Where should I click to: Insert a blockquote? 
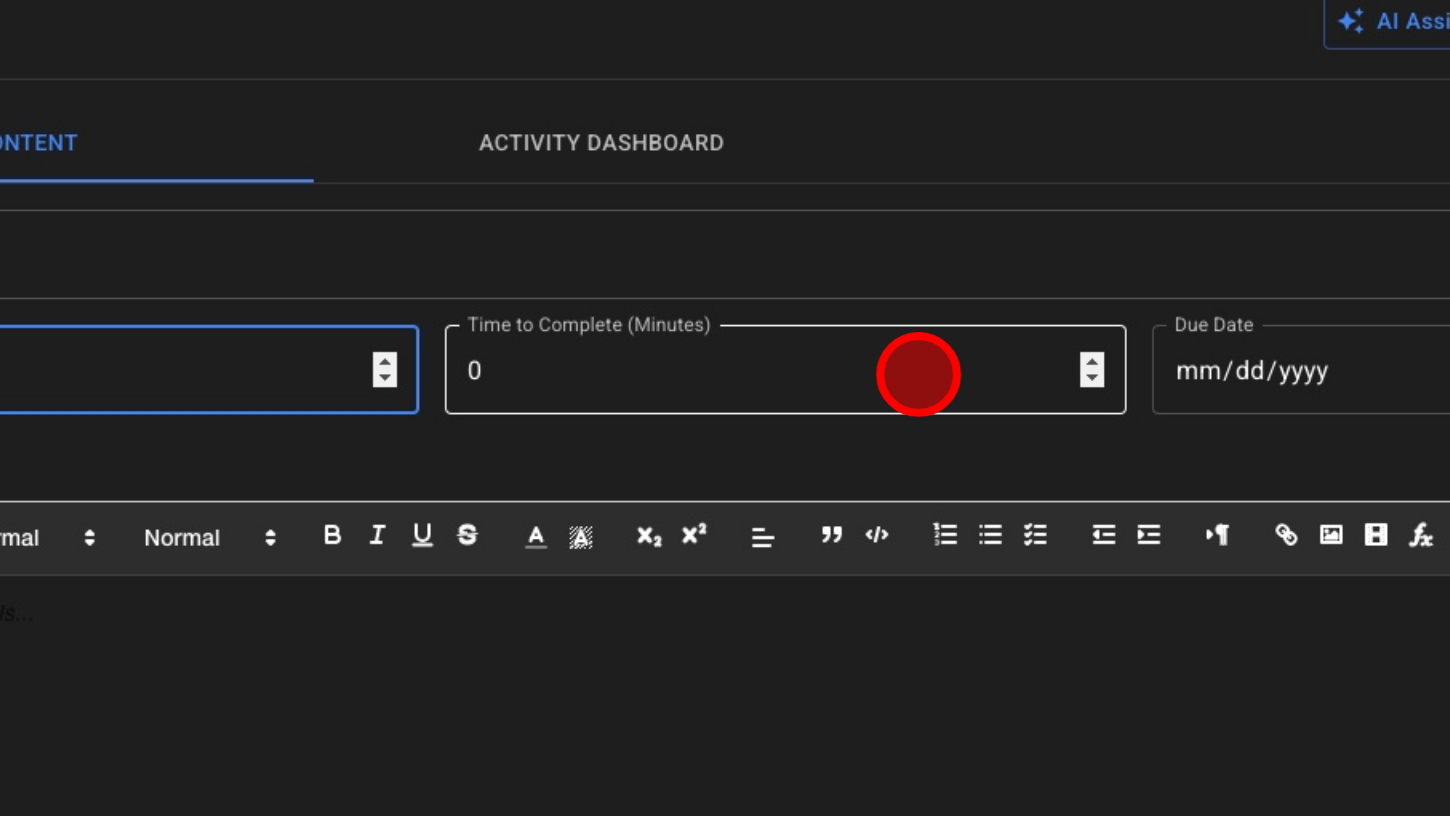point(831,535)
